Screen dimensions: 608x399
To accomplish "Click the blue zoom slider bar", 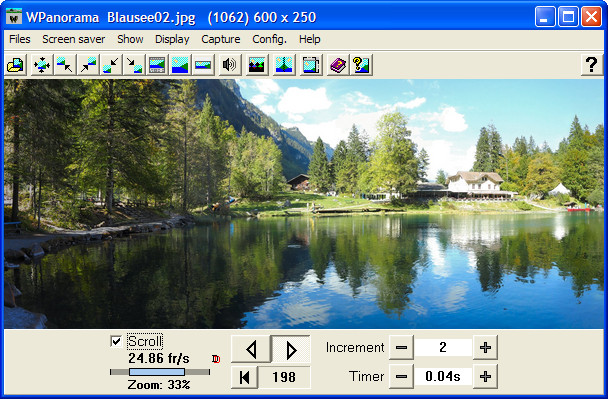I will [x=157, y=372].
